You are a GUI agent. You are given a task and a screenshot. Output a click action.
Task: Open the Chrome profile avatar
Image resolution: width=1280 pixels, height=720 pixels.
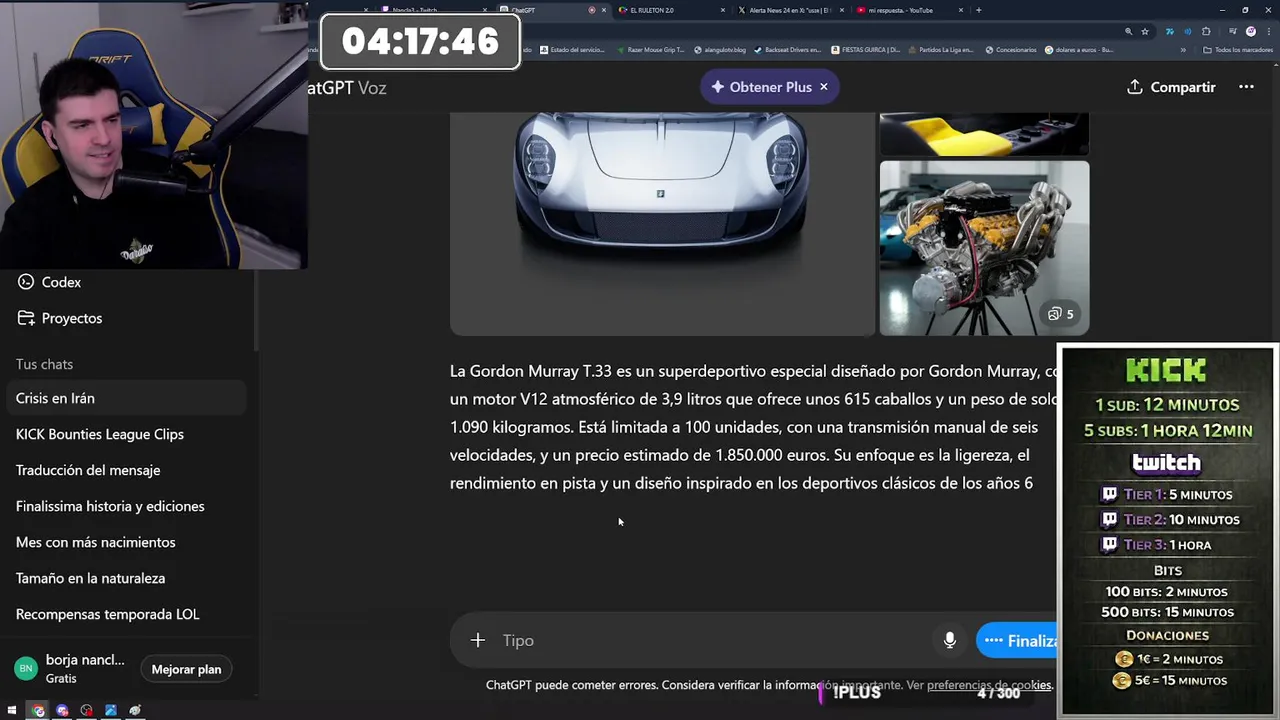[1251, 31]
